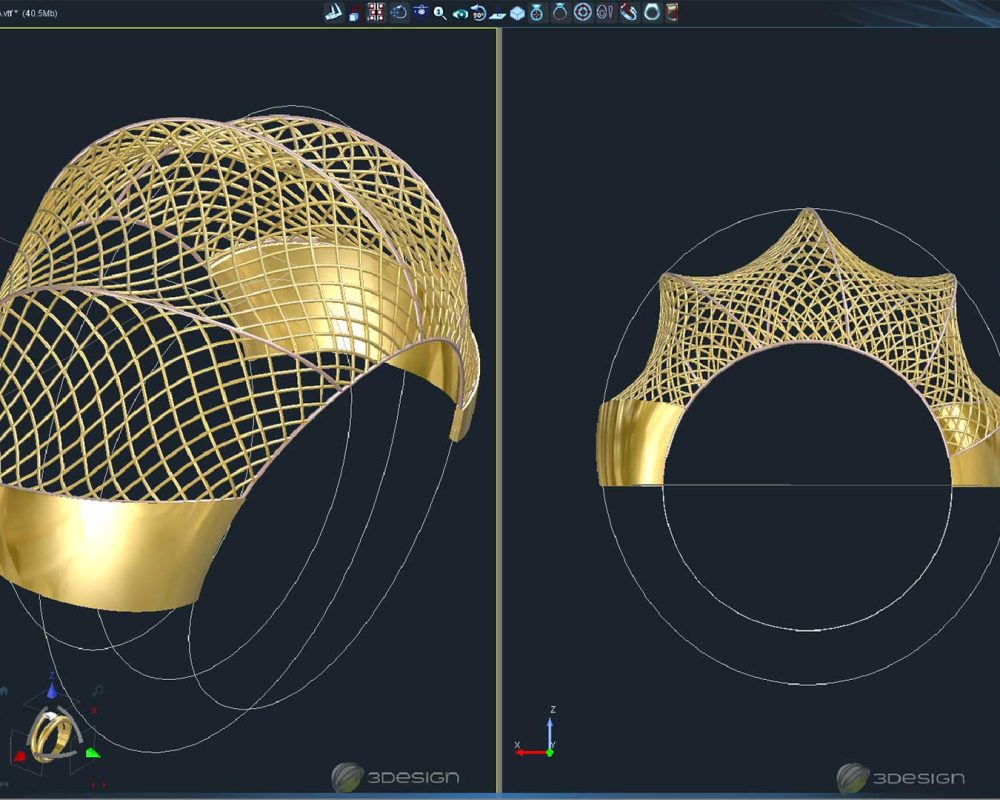Screen dimensions: 1000x800
Task: Select the perspective cube view icon
Action: 515,13
